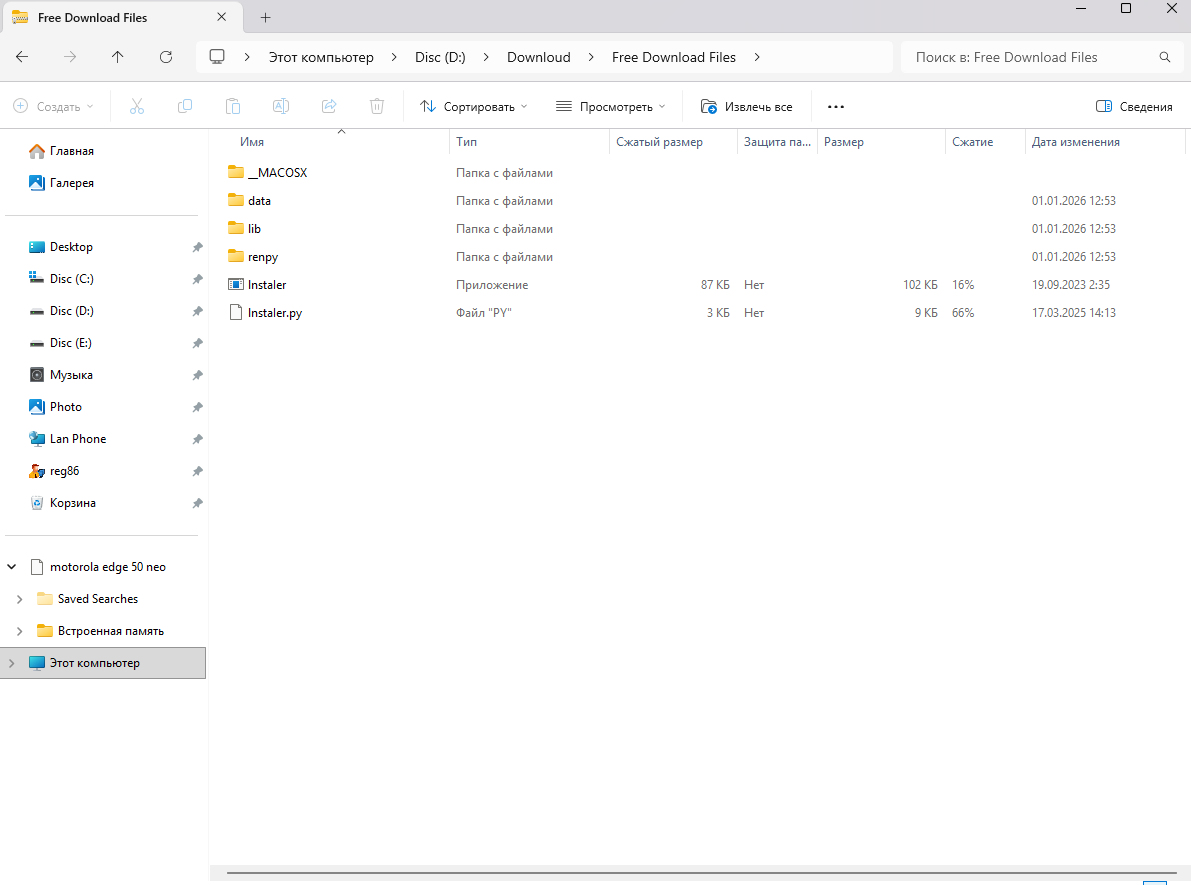Go up one folder level arrow

pyautogui.click(x=118, y=57)
